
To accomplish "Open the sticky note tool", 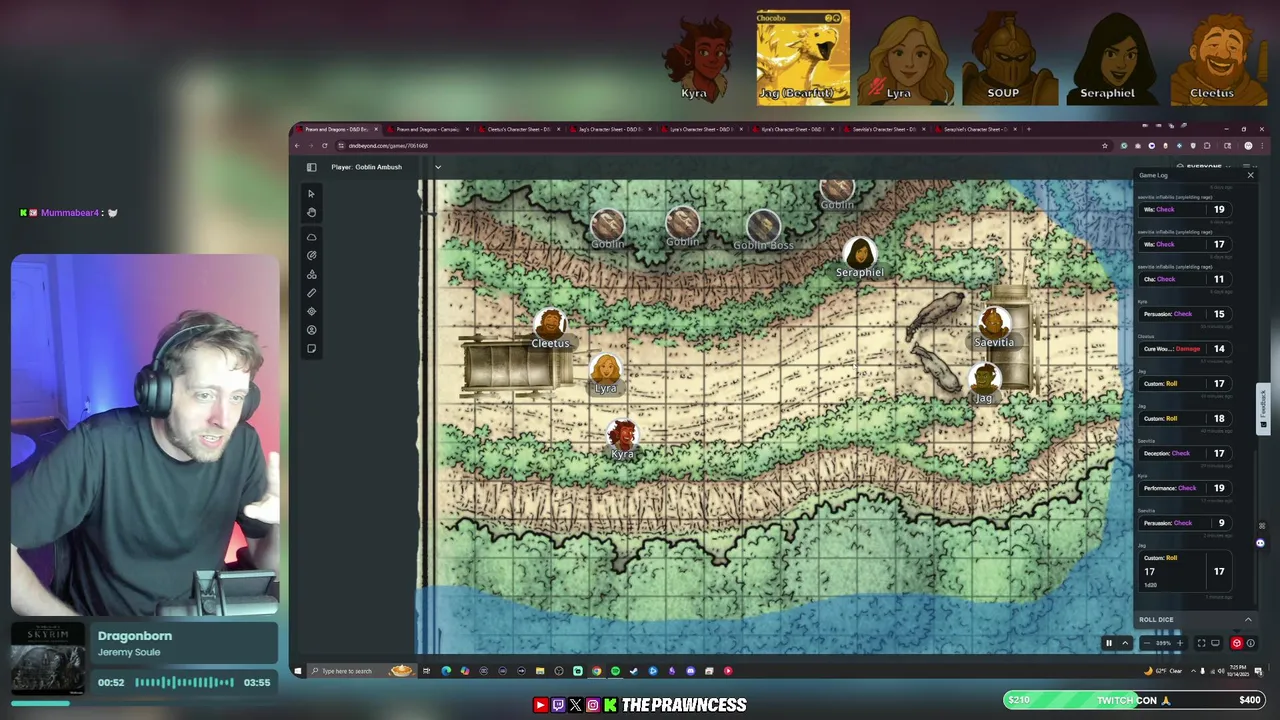I will [311, 349].
